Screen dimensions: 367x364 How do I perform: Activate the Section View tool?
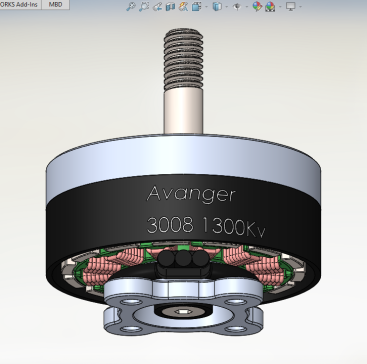tap(170, 6)
